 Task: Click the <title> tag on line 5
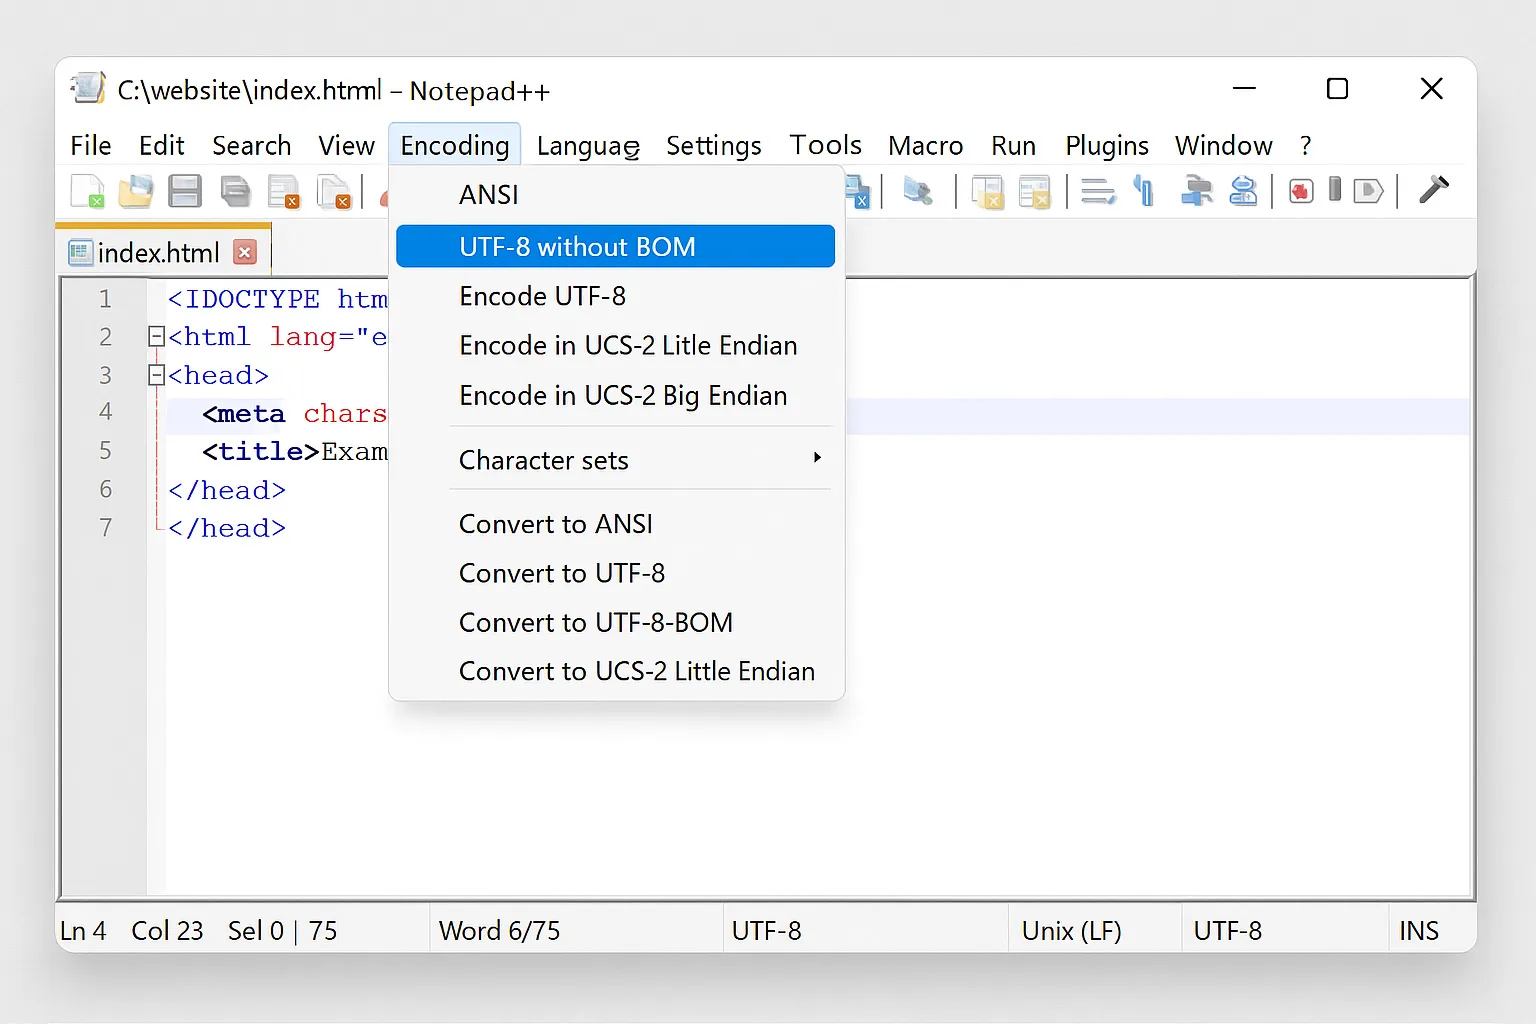point(260,451)
